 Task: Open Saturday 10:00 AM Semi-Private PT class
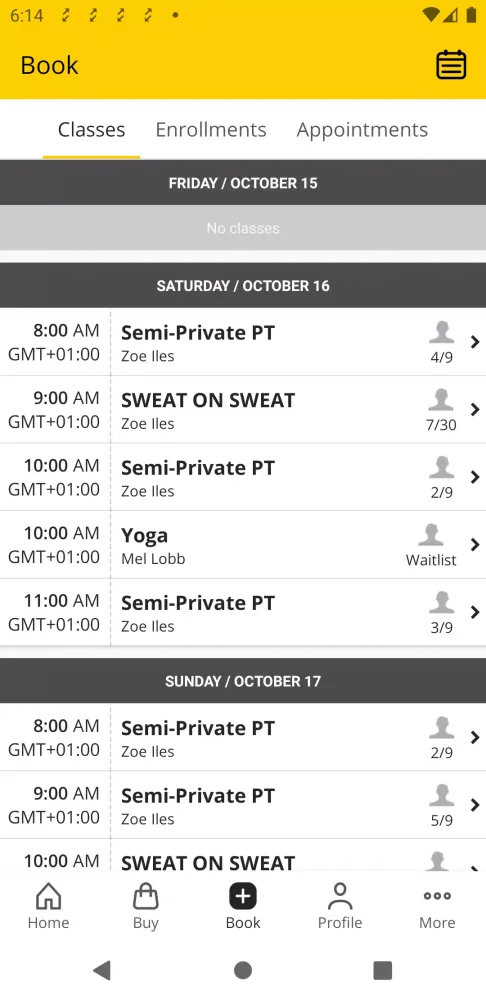243,477
